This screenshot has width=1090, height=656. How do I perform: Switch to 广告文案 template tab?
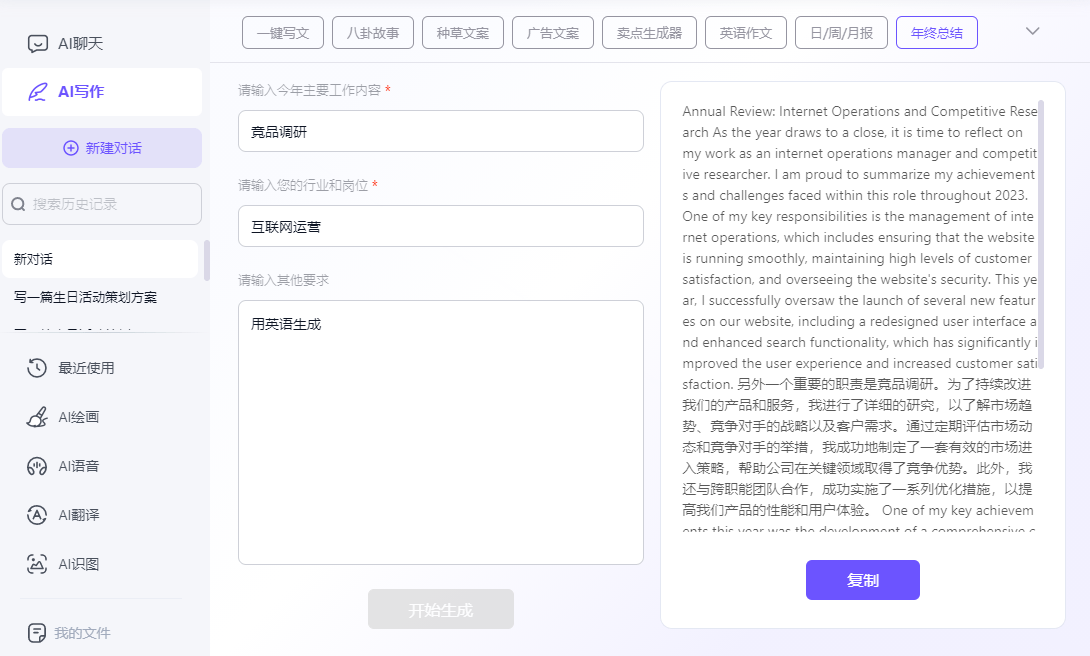[553, 33]
